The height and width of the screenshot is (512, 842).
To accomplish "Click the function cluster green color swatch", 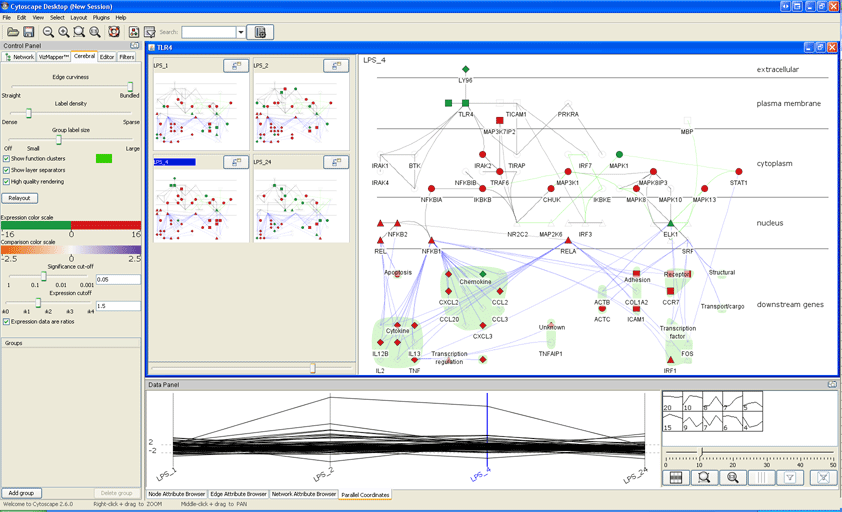I will click(x=104, y=158).
